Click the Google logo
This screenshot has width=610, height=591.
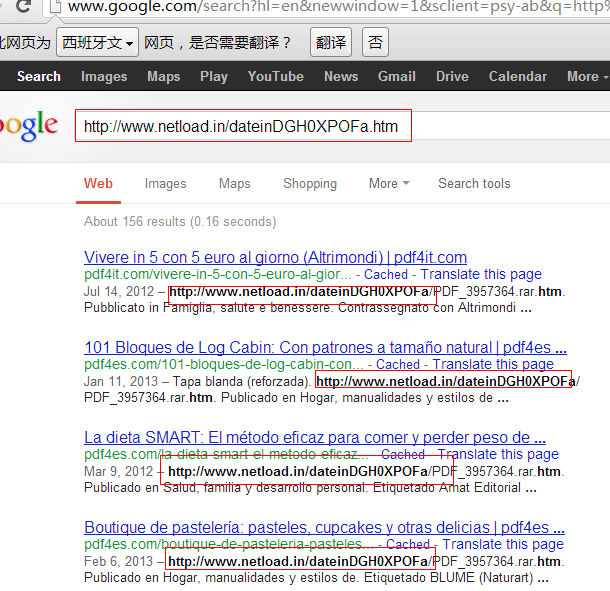[28, 126]
